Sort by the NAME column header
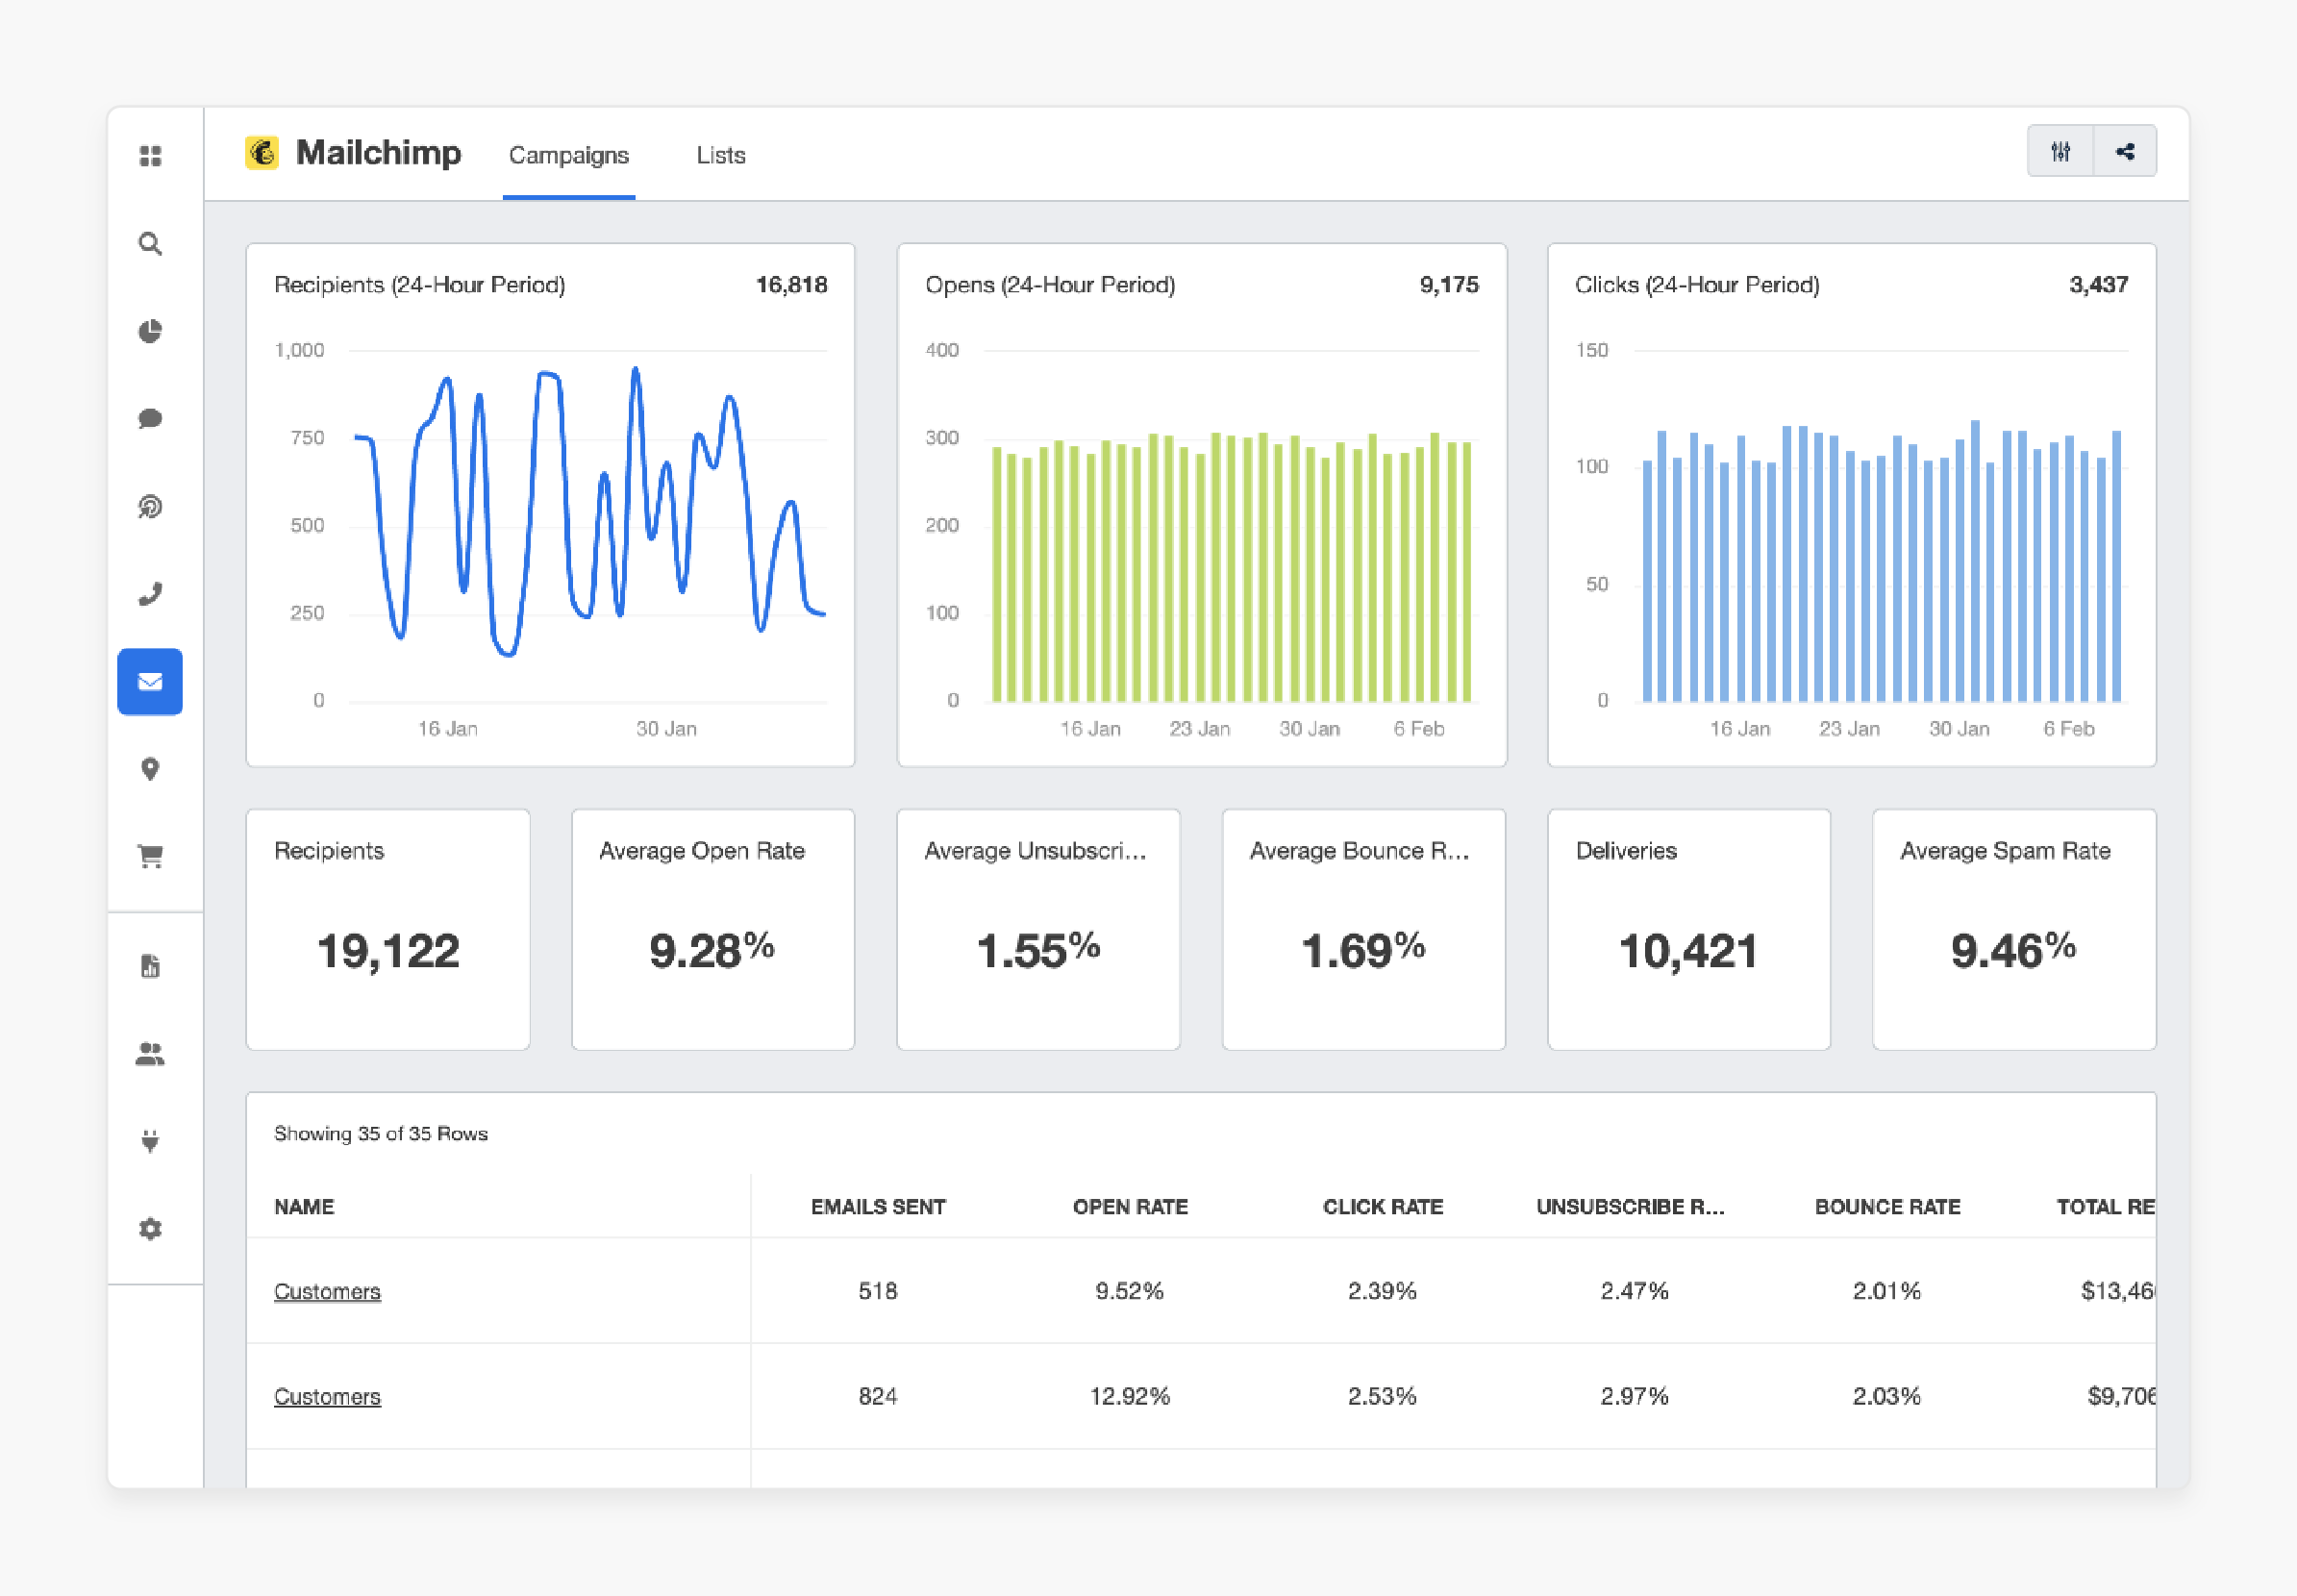Viewport: 2297px width, 1596px height. coord(304,1207)
